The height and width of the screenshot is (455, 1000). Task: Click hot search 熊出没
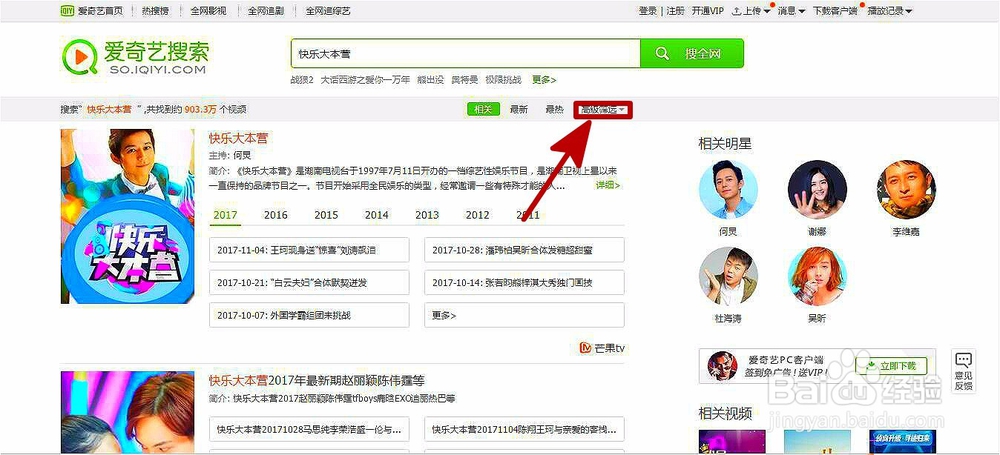point(430,80)
